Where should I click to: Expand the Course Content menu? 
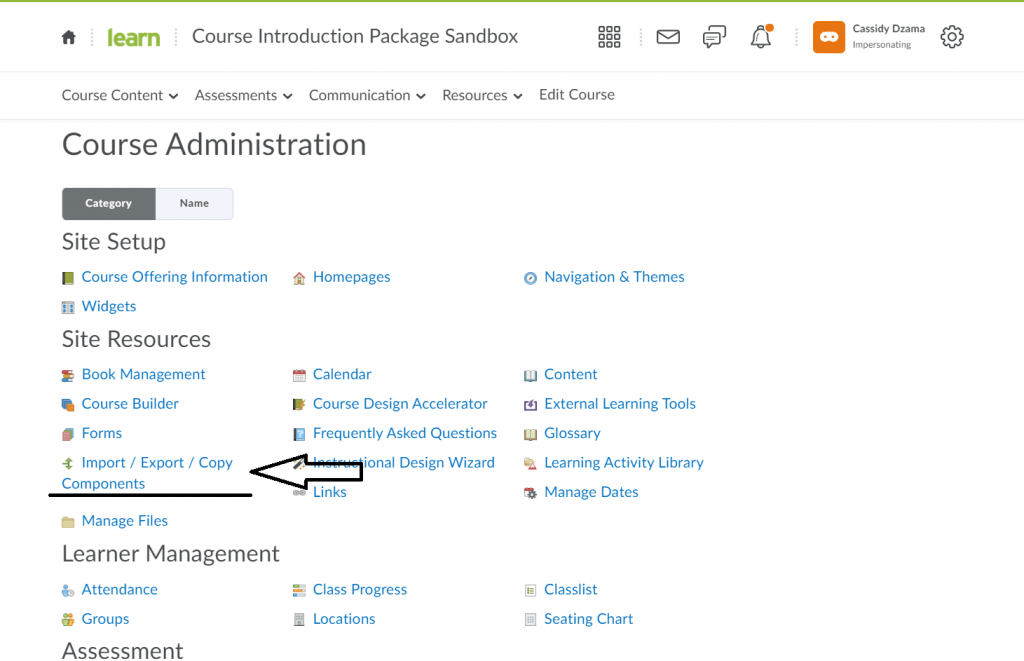[113, 95]
